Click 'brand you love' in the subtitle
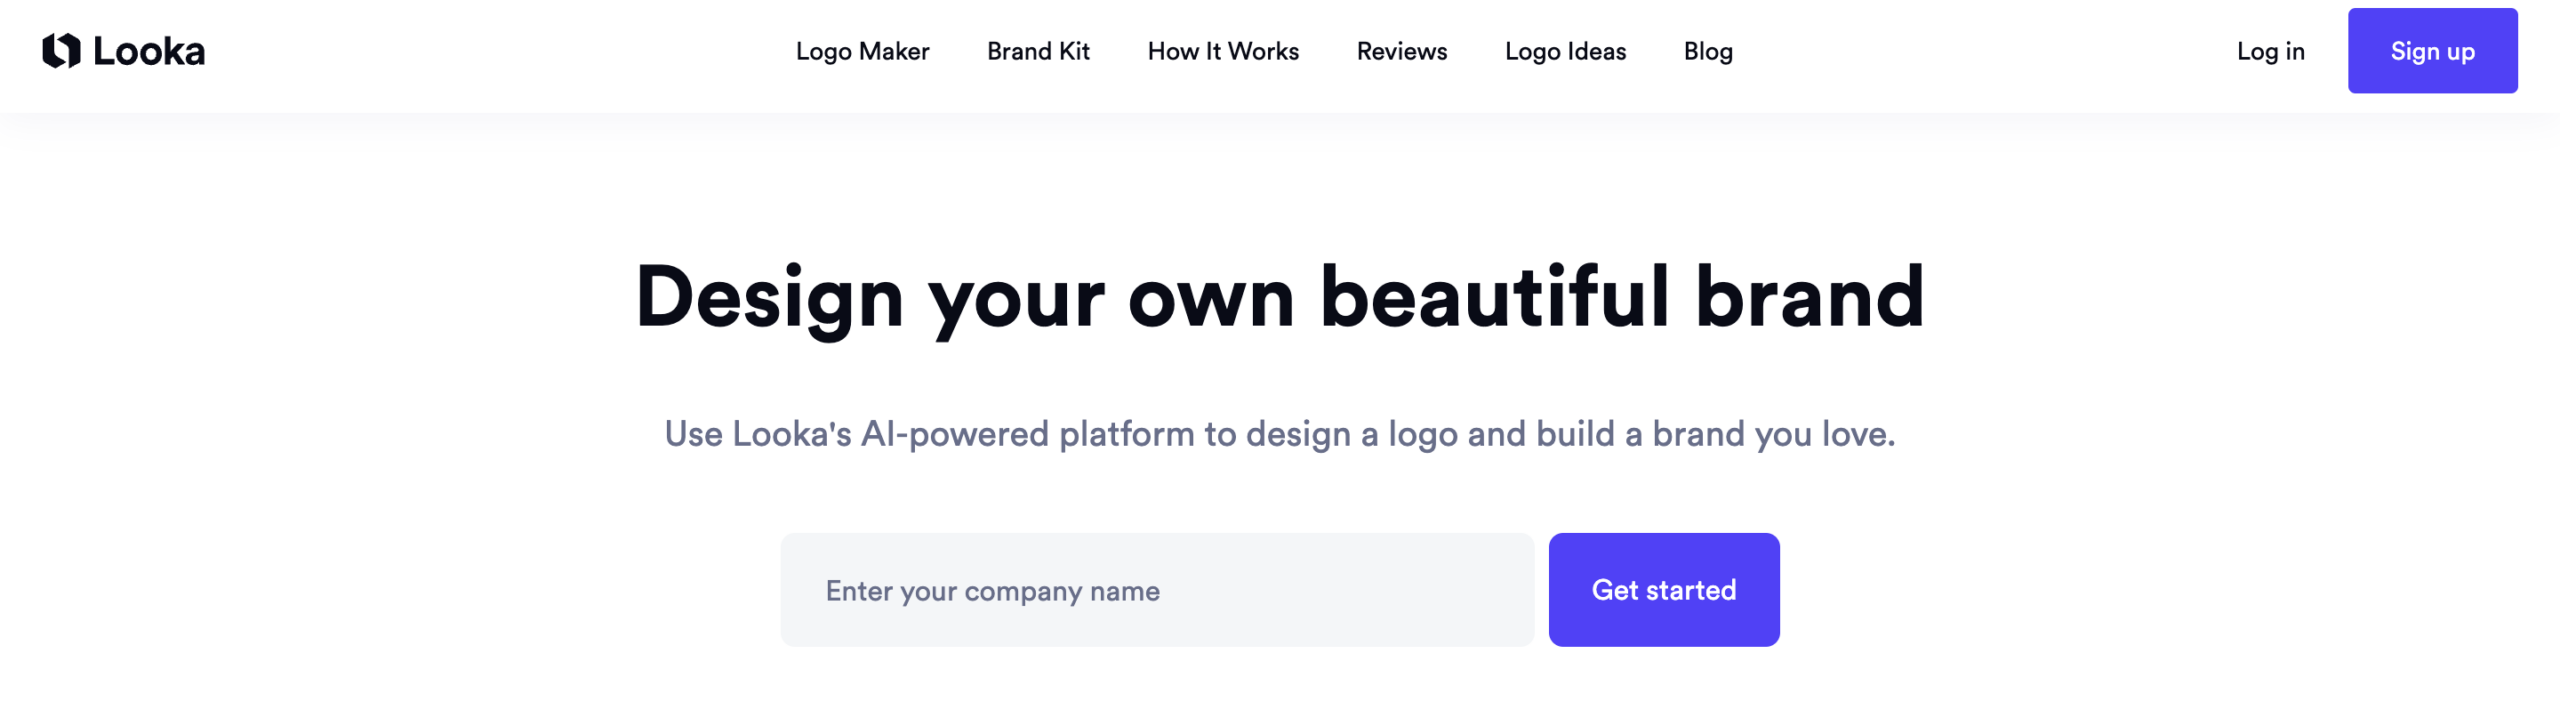Image resolution: width=2560 pixels, height=726 pixels. click(x=1774, y=434)
